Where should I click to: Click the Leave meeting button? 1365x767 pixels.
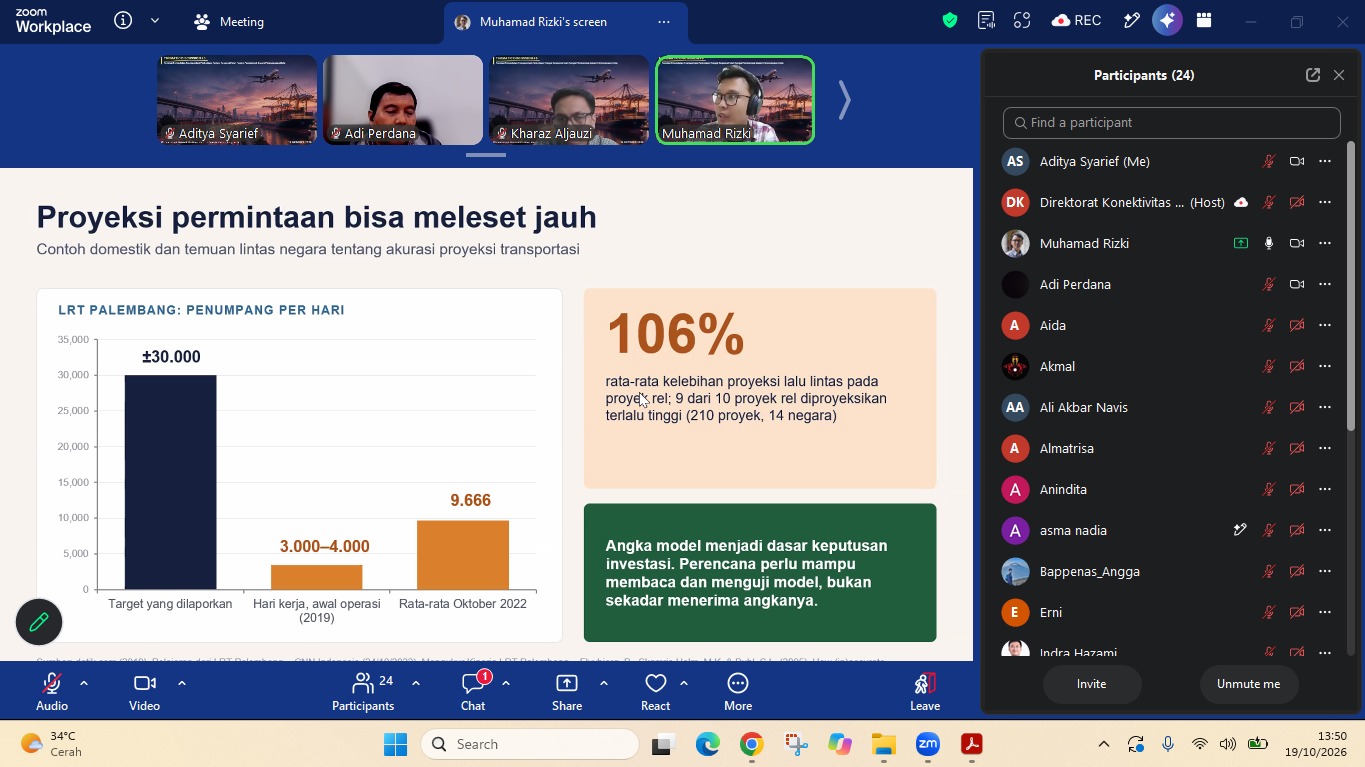pyautogui.click(x=925, y=691)
